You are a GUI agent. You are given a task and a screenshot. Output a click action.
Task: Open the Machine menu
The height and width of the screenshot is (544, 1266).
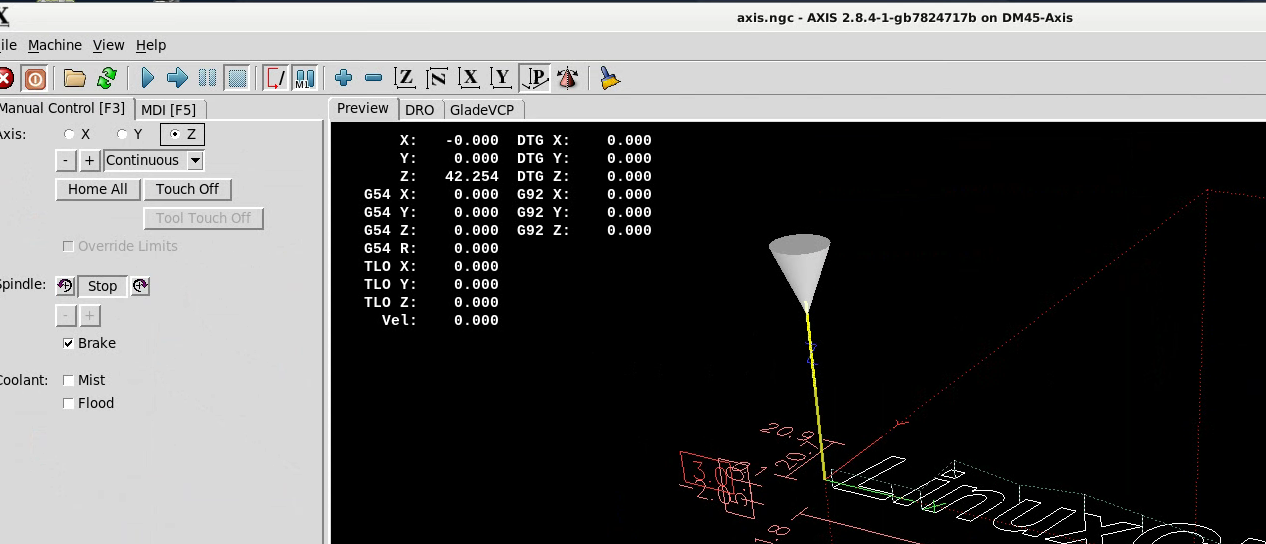pos(55,45)
